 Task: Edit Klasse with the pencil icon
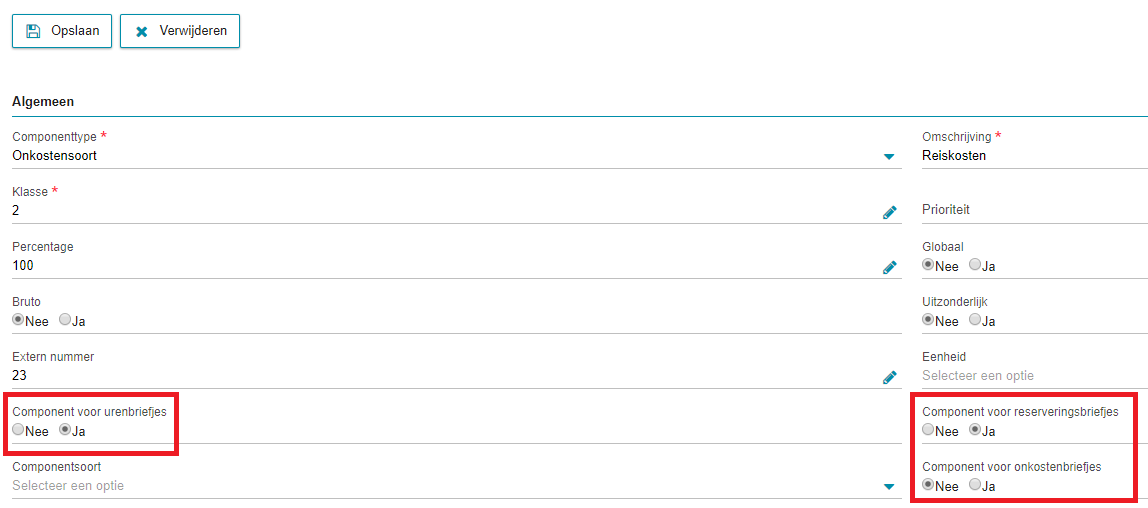click(890, 212)
